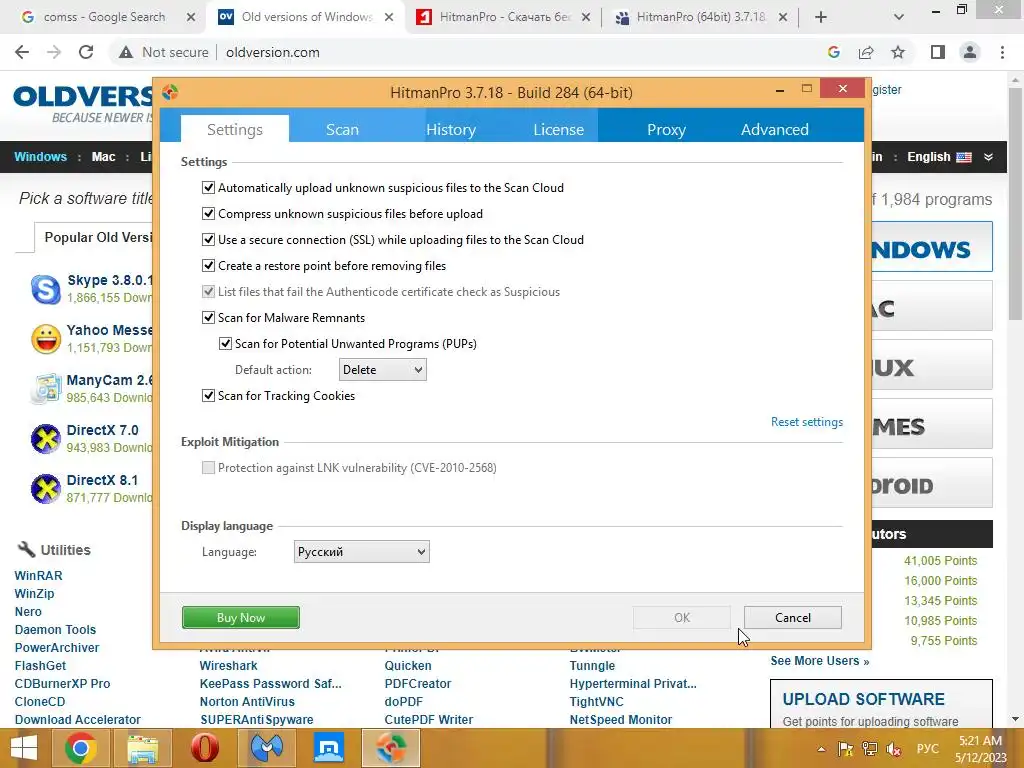
Task: Show hidden tray icons arrow
Action: pos(821,749)
